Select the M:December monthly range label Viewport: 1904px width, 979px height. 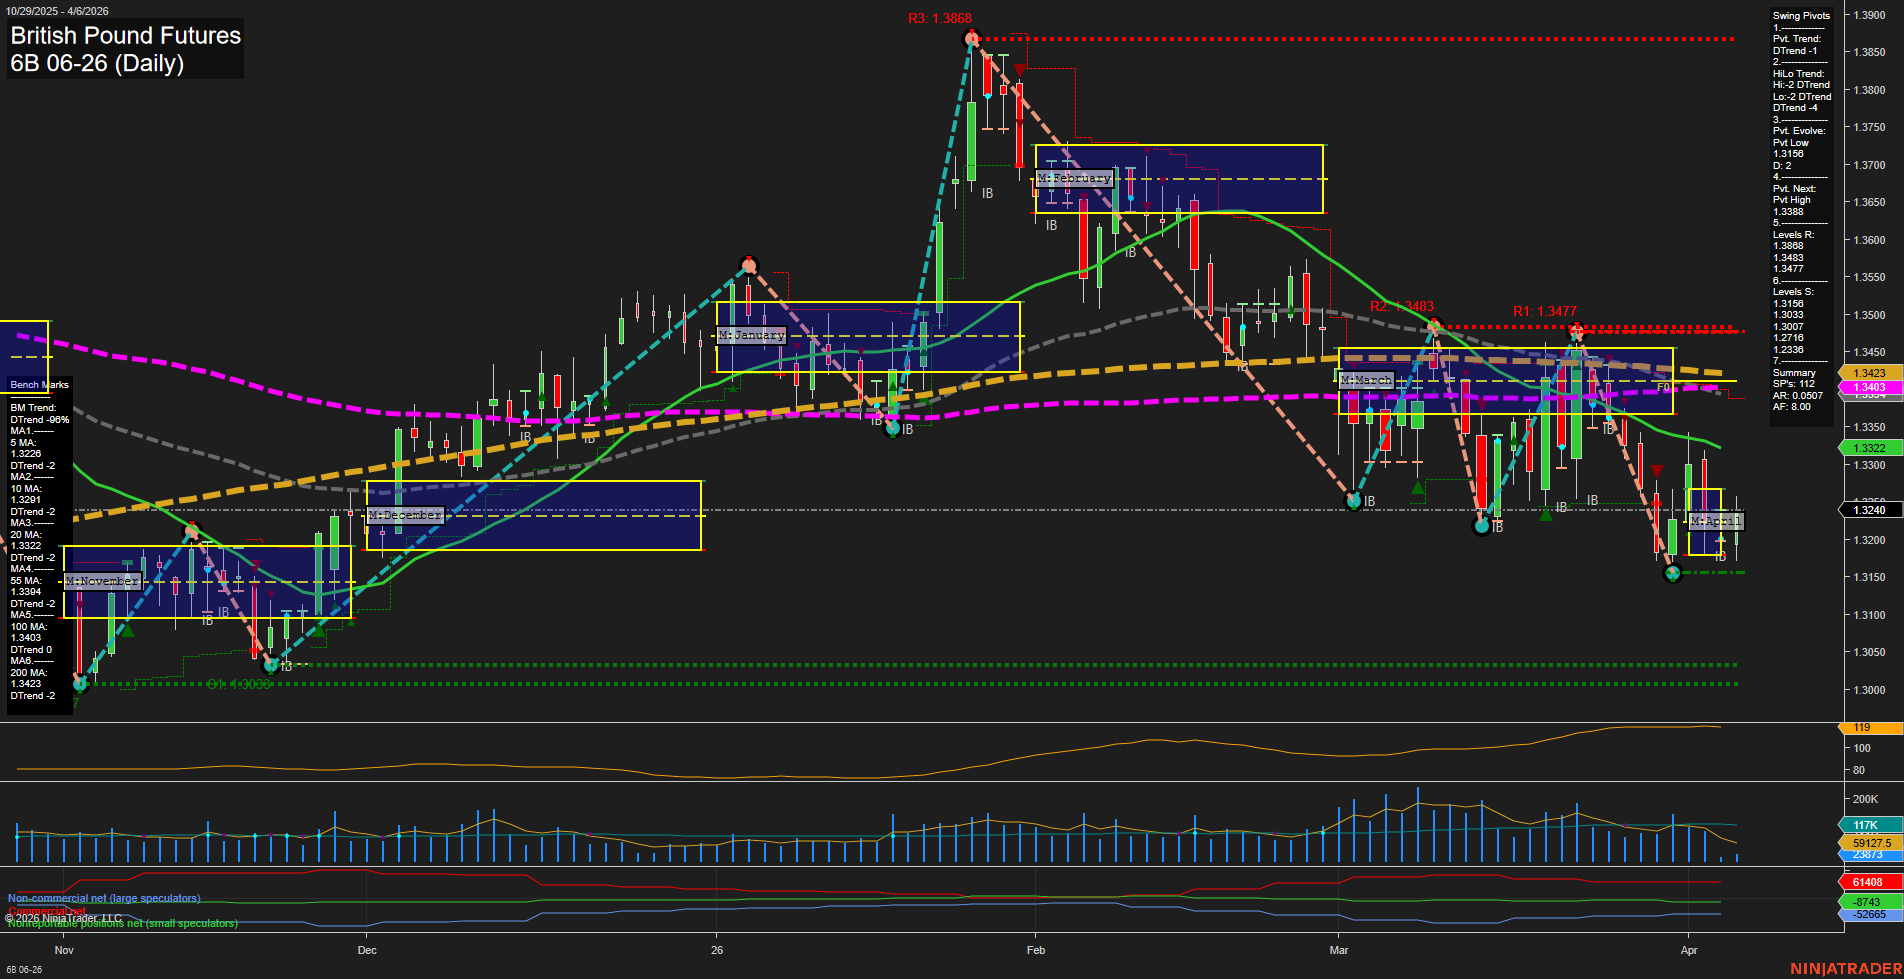point(405,514)
